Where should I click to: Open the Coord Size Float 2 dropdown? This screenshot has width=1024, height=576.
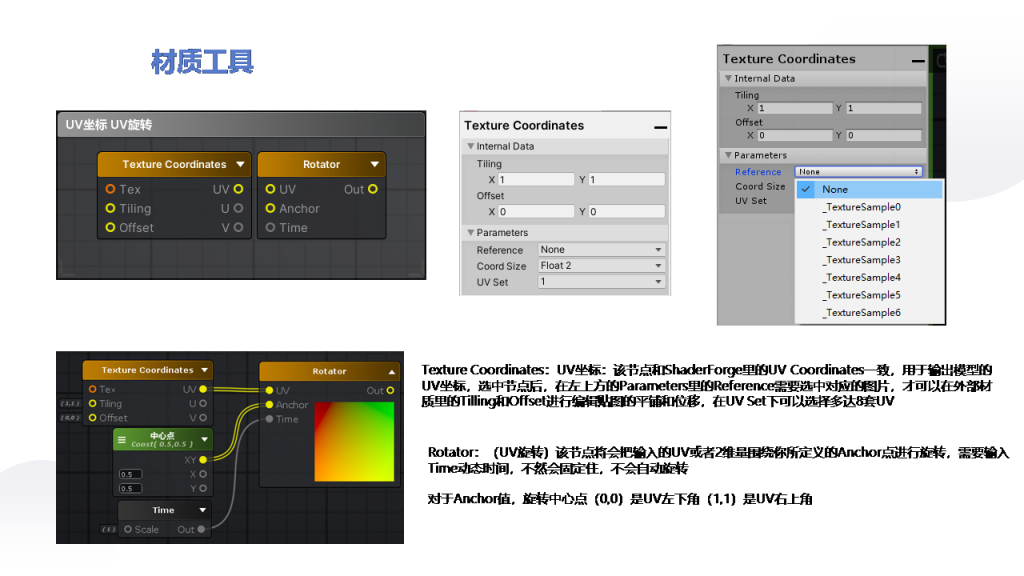click(x=601, y=266)
